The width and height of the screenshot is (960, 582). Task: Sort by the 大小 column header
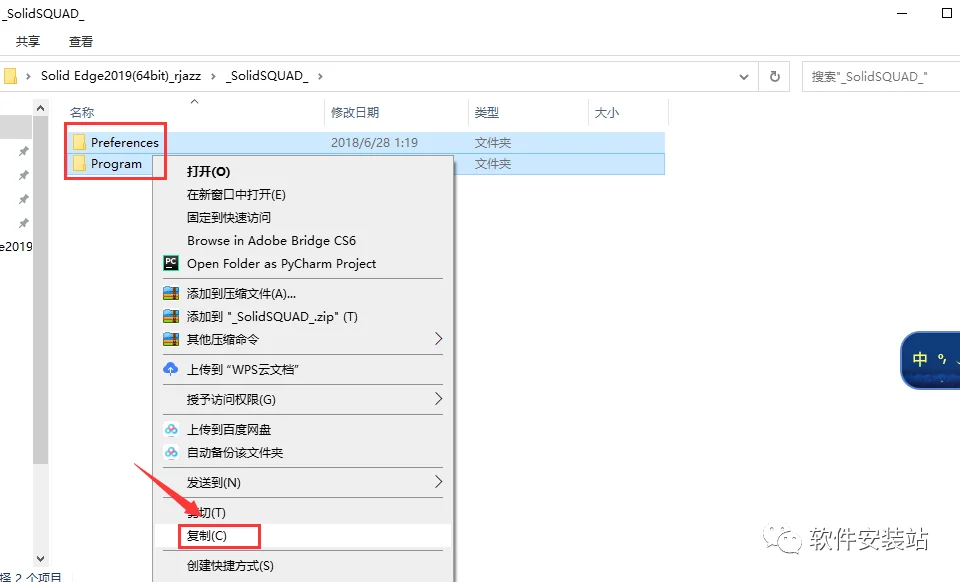[606, 112]
